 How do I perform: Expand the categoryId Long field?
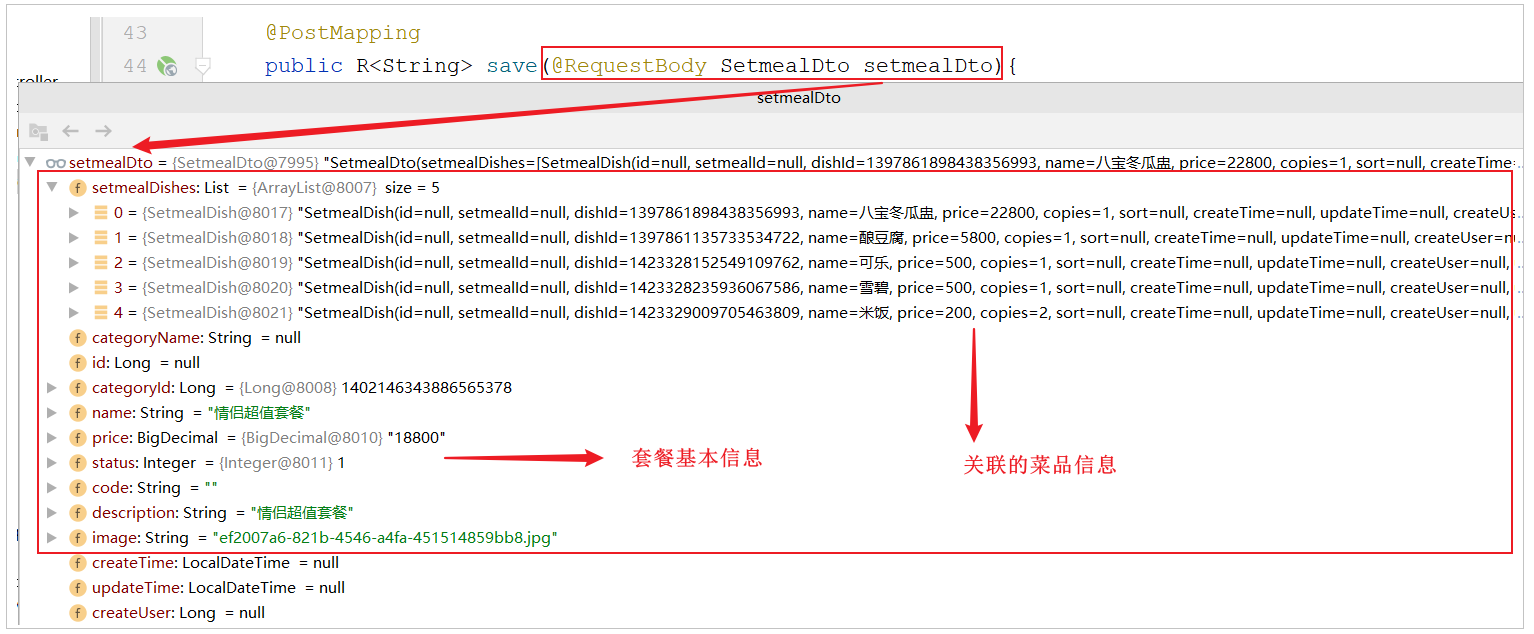tap(53, 388)
